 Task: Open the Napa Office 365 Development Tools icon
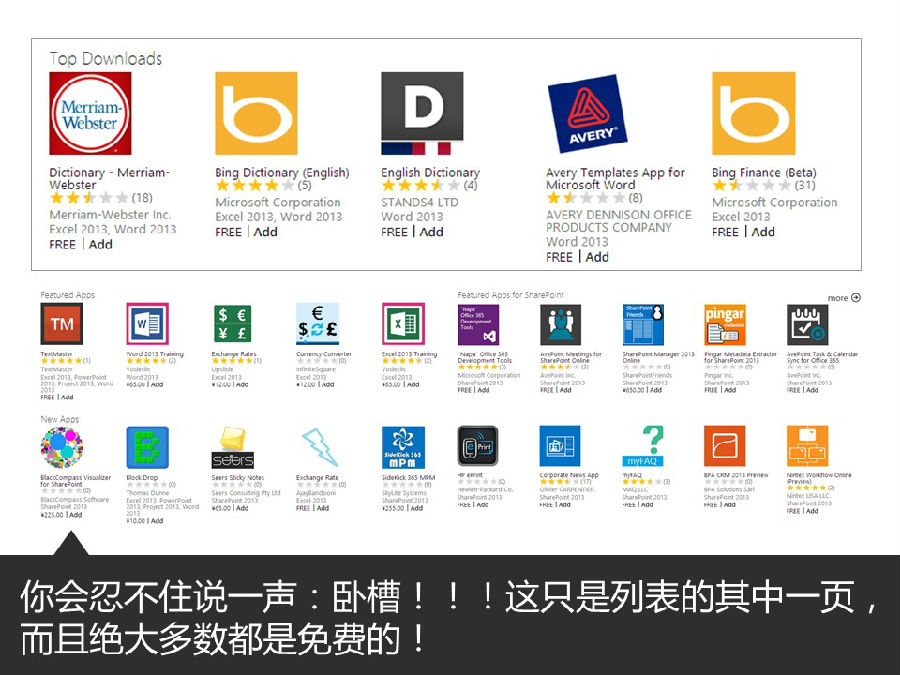pos(478,325)
